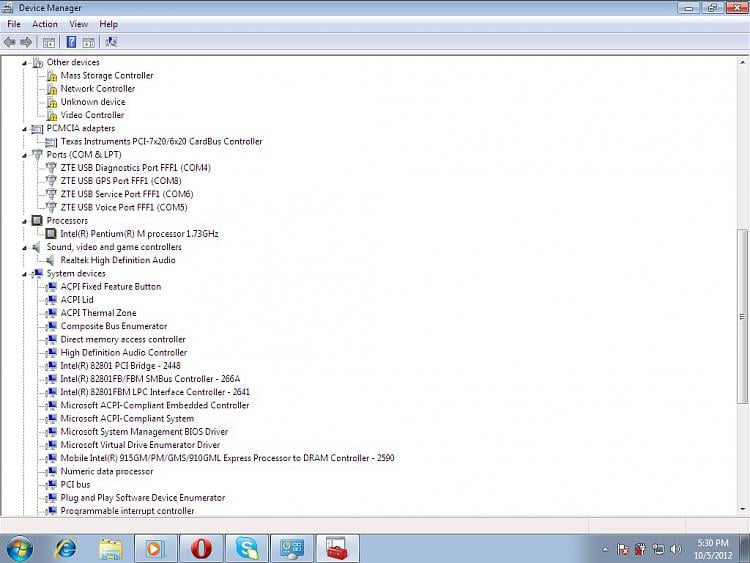Select Microsoft ACPI-Compliant System

tap(127, 419)
